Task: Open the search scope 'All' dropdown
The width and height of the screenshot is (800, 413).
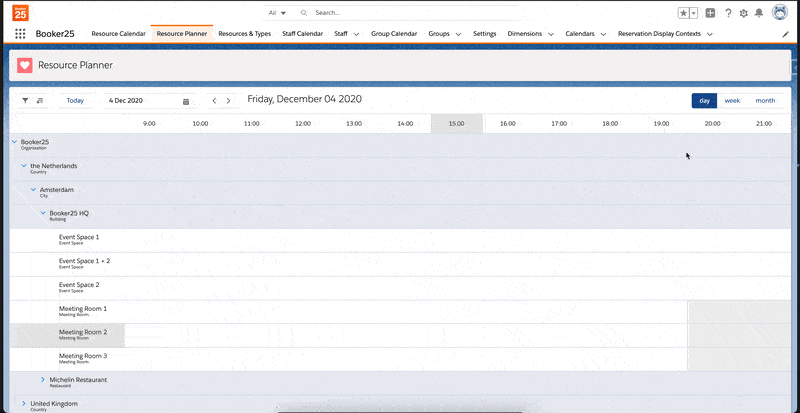Action: click(x=277, y=13)
